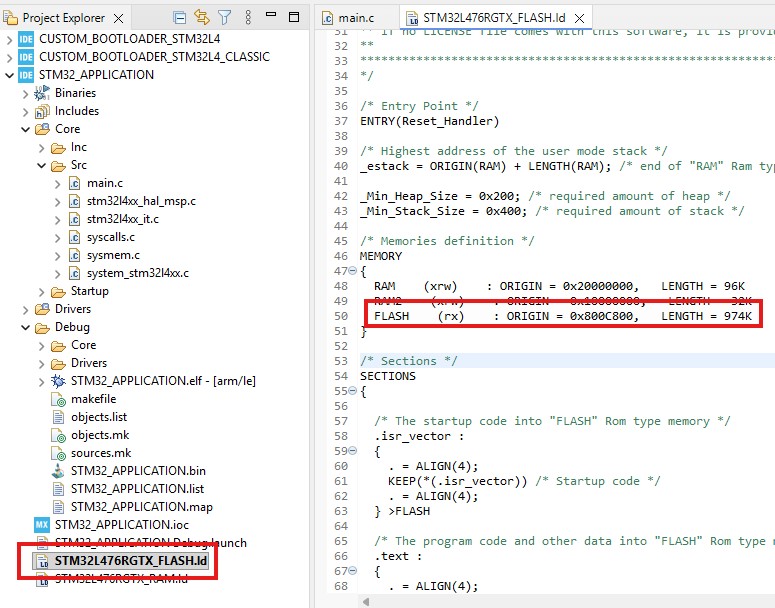Click the editor horizontal scrollbar left arrow
Viewport: 775px width, 608px height.
point(366,602)
